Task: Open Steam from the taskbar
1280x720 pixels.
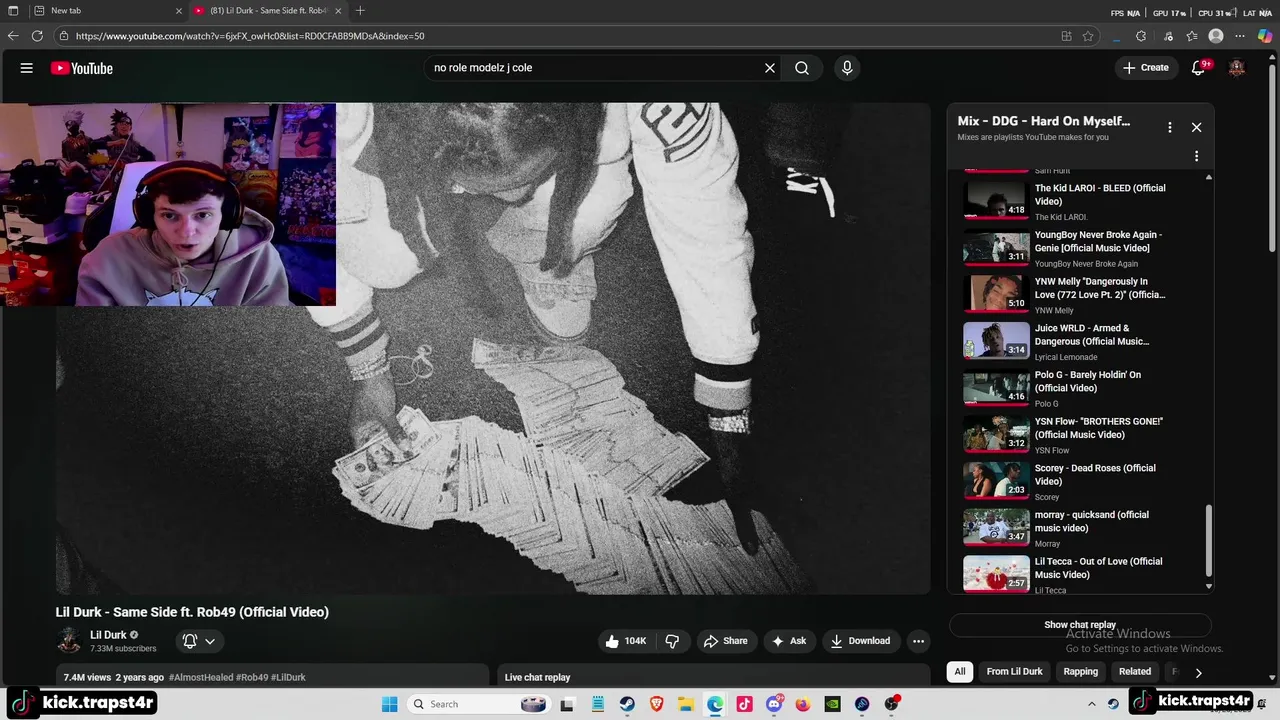Action: pos(627,704)
